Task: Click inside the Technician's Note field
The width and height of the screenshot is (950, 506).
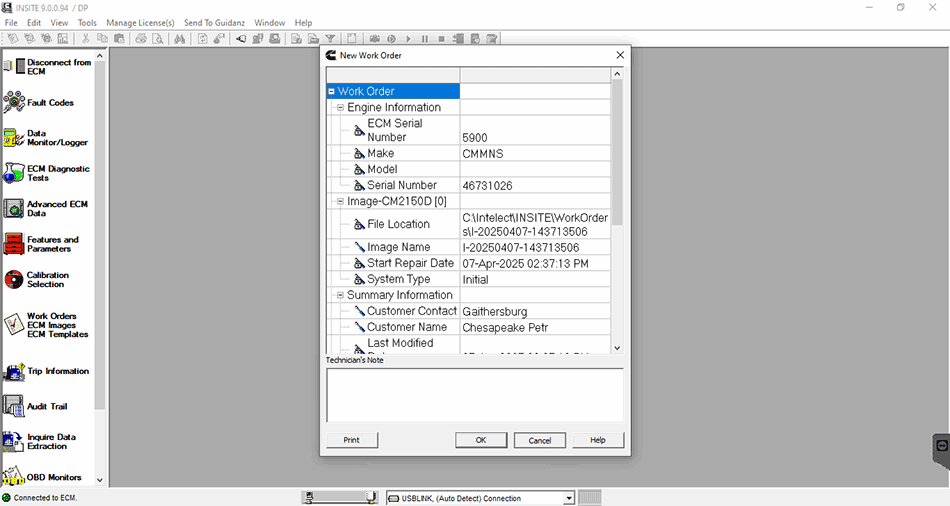Action: (x=474, y=395)
